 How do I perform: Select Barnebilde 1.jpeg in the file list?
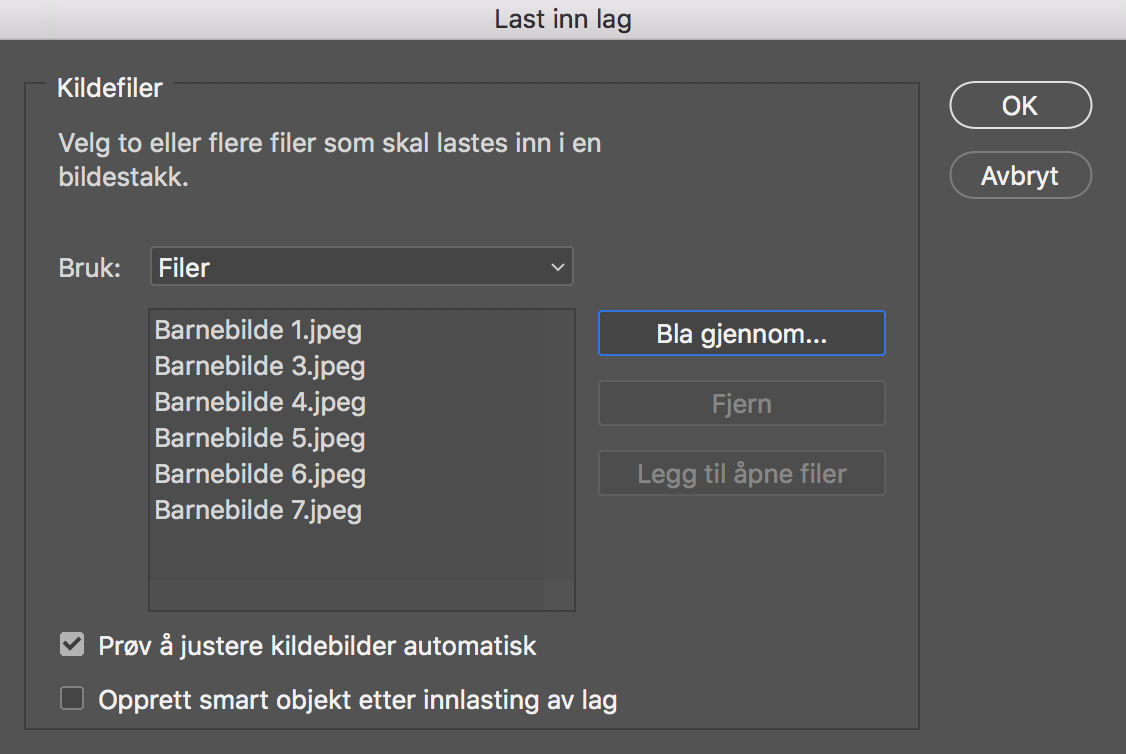pos(258,330)
